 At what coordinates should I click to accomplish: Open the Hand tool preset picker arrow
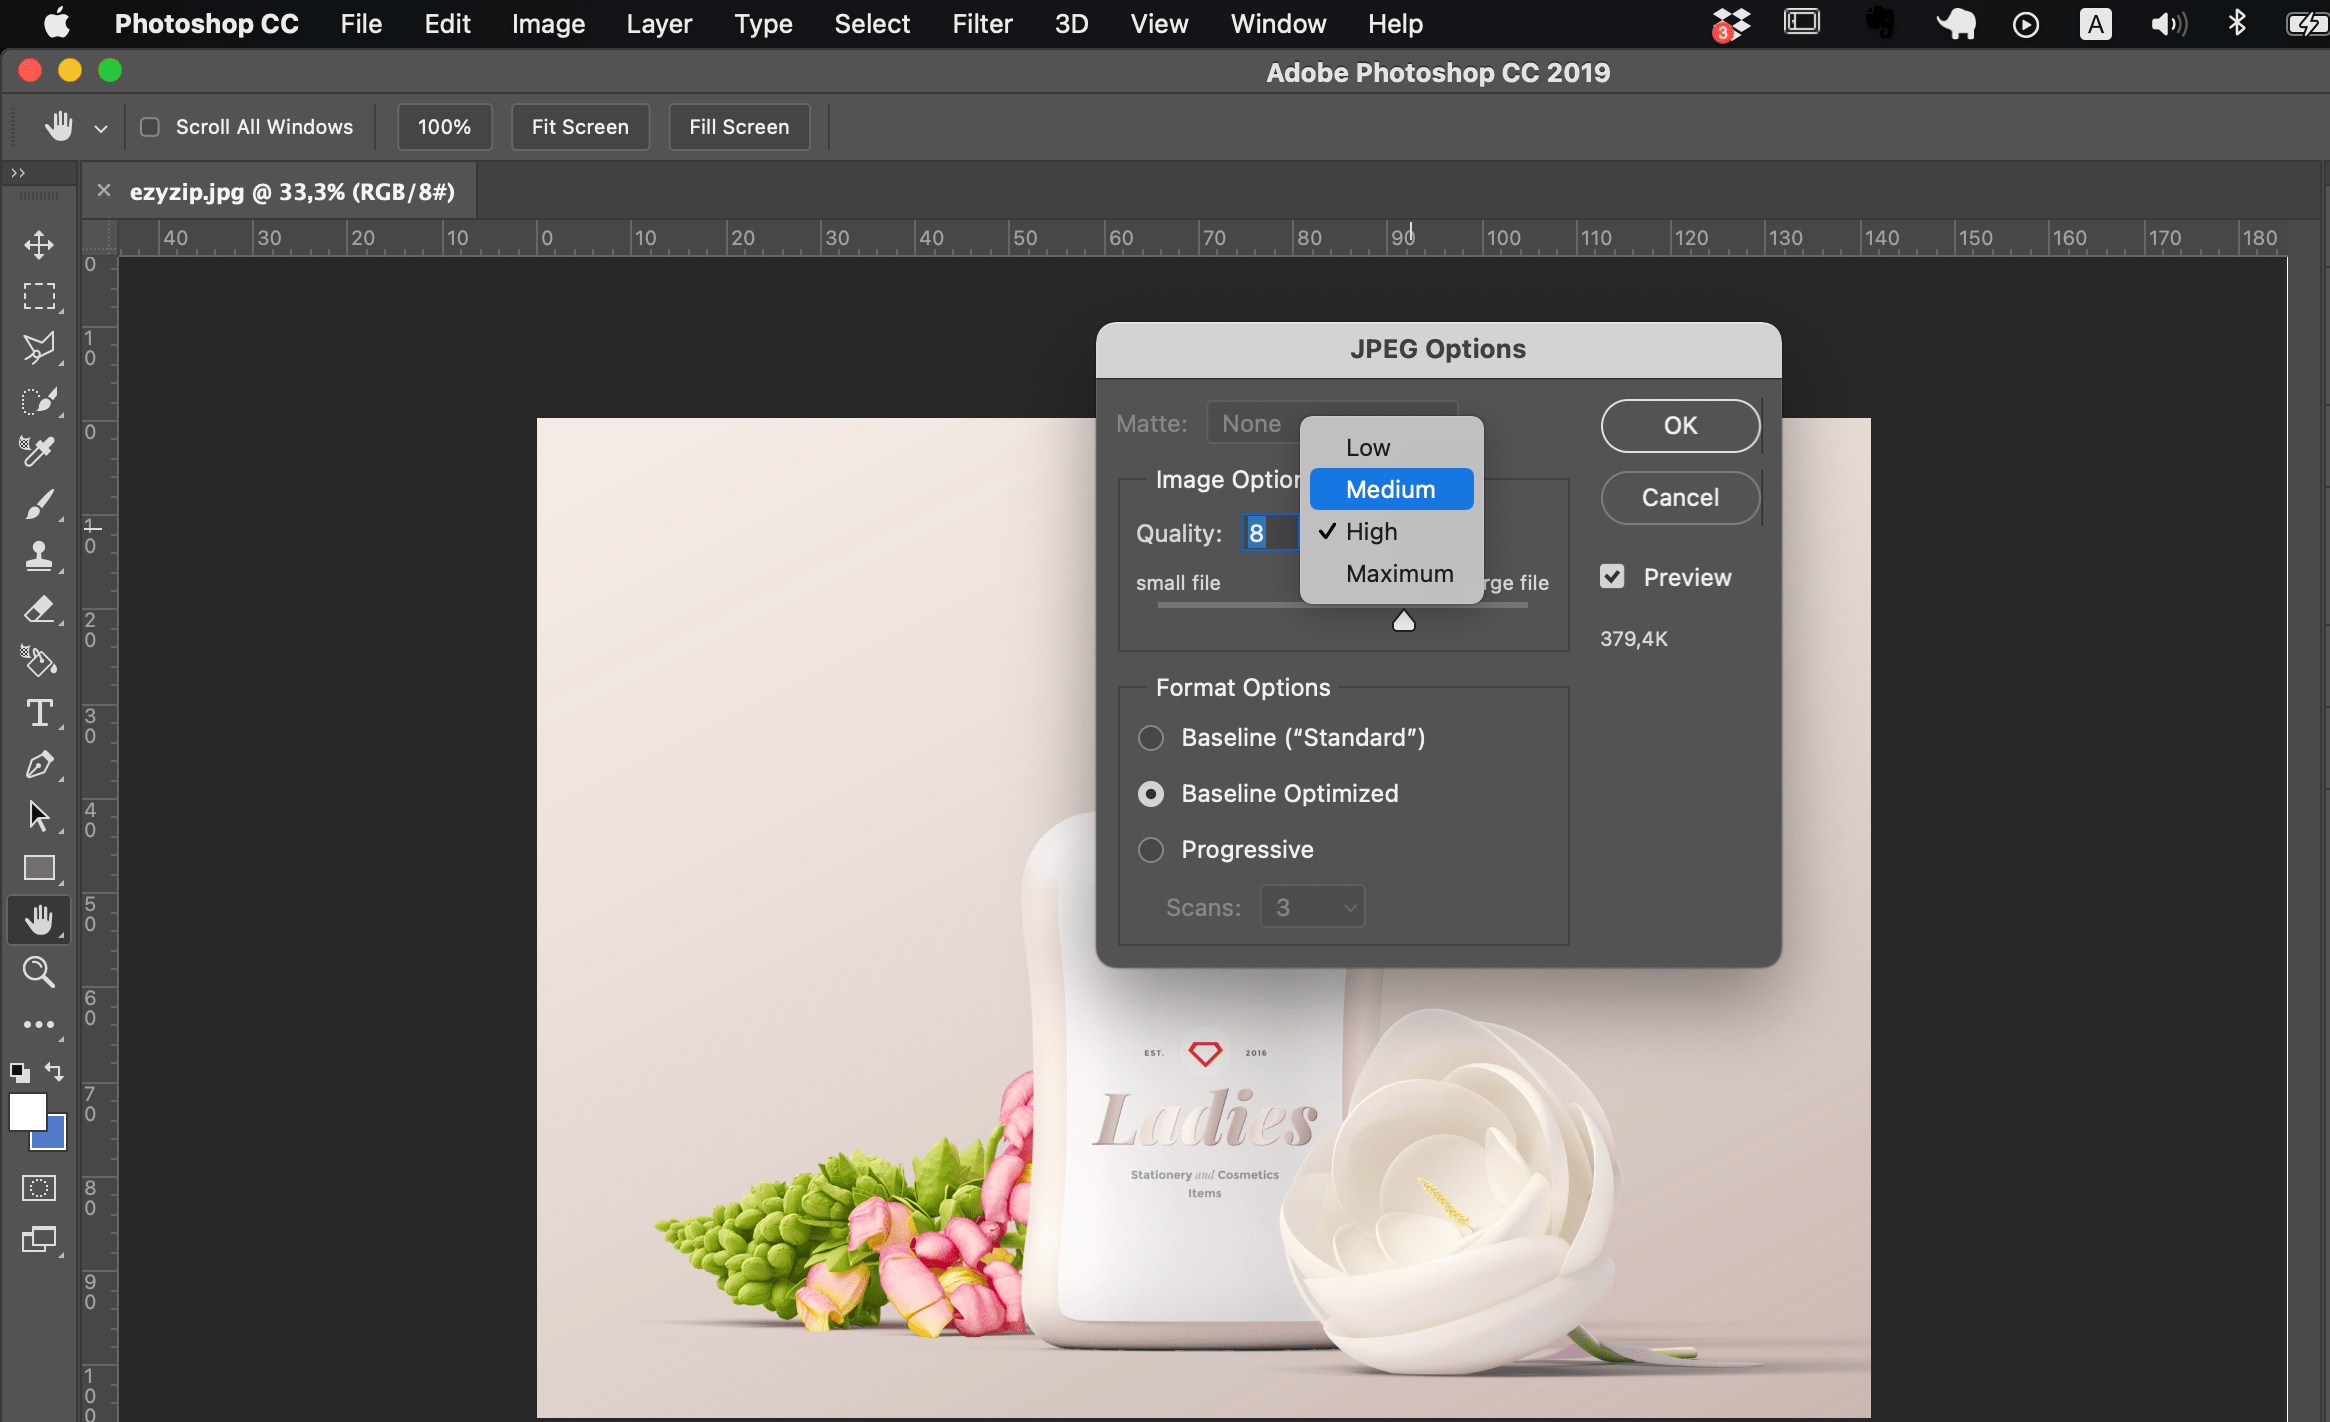point(101,128)
